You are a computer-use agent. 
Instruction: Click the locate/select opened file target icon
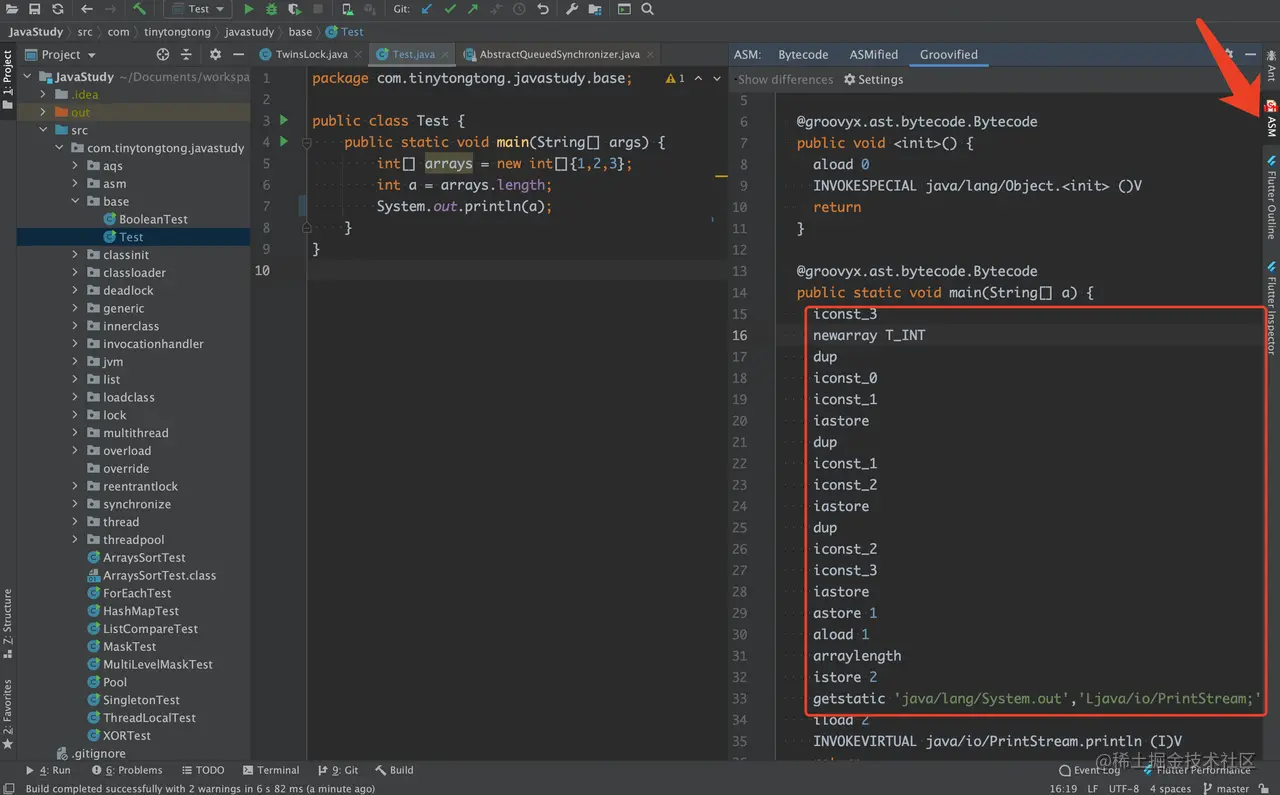click(x=161, y=55)
